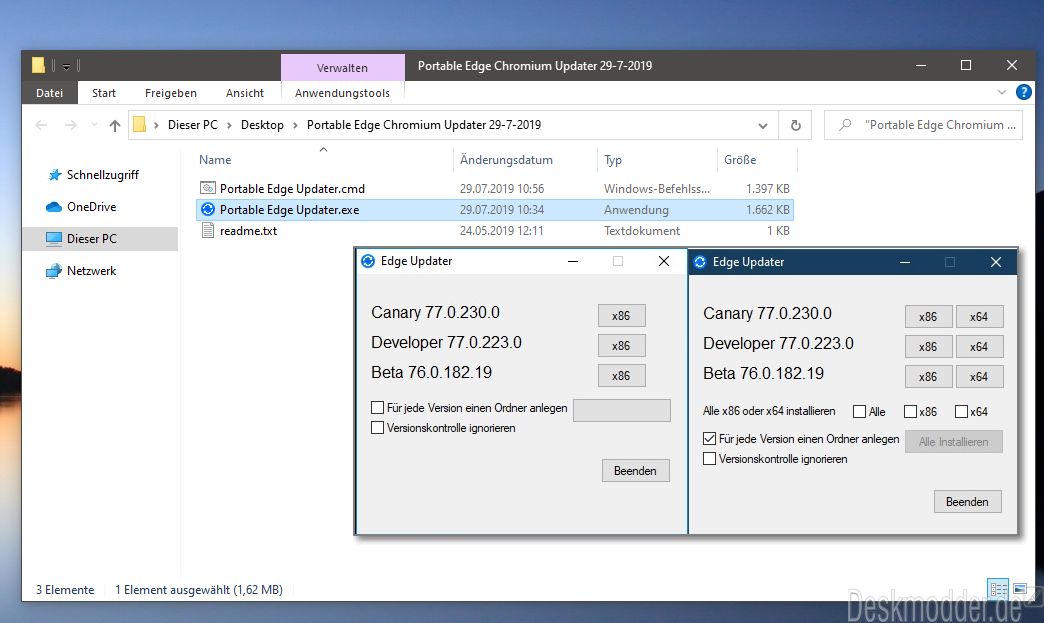Tick the 'Alle' checkbox in the right window

pyautogui.click(x=860, y=411)
